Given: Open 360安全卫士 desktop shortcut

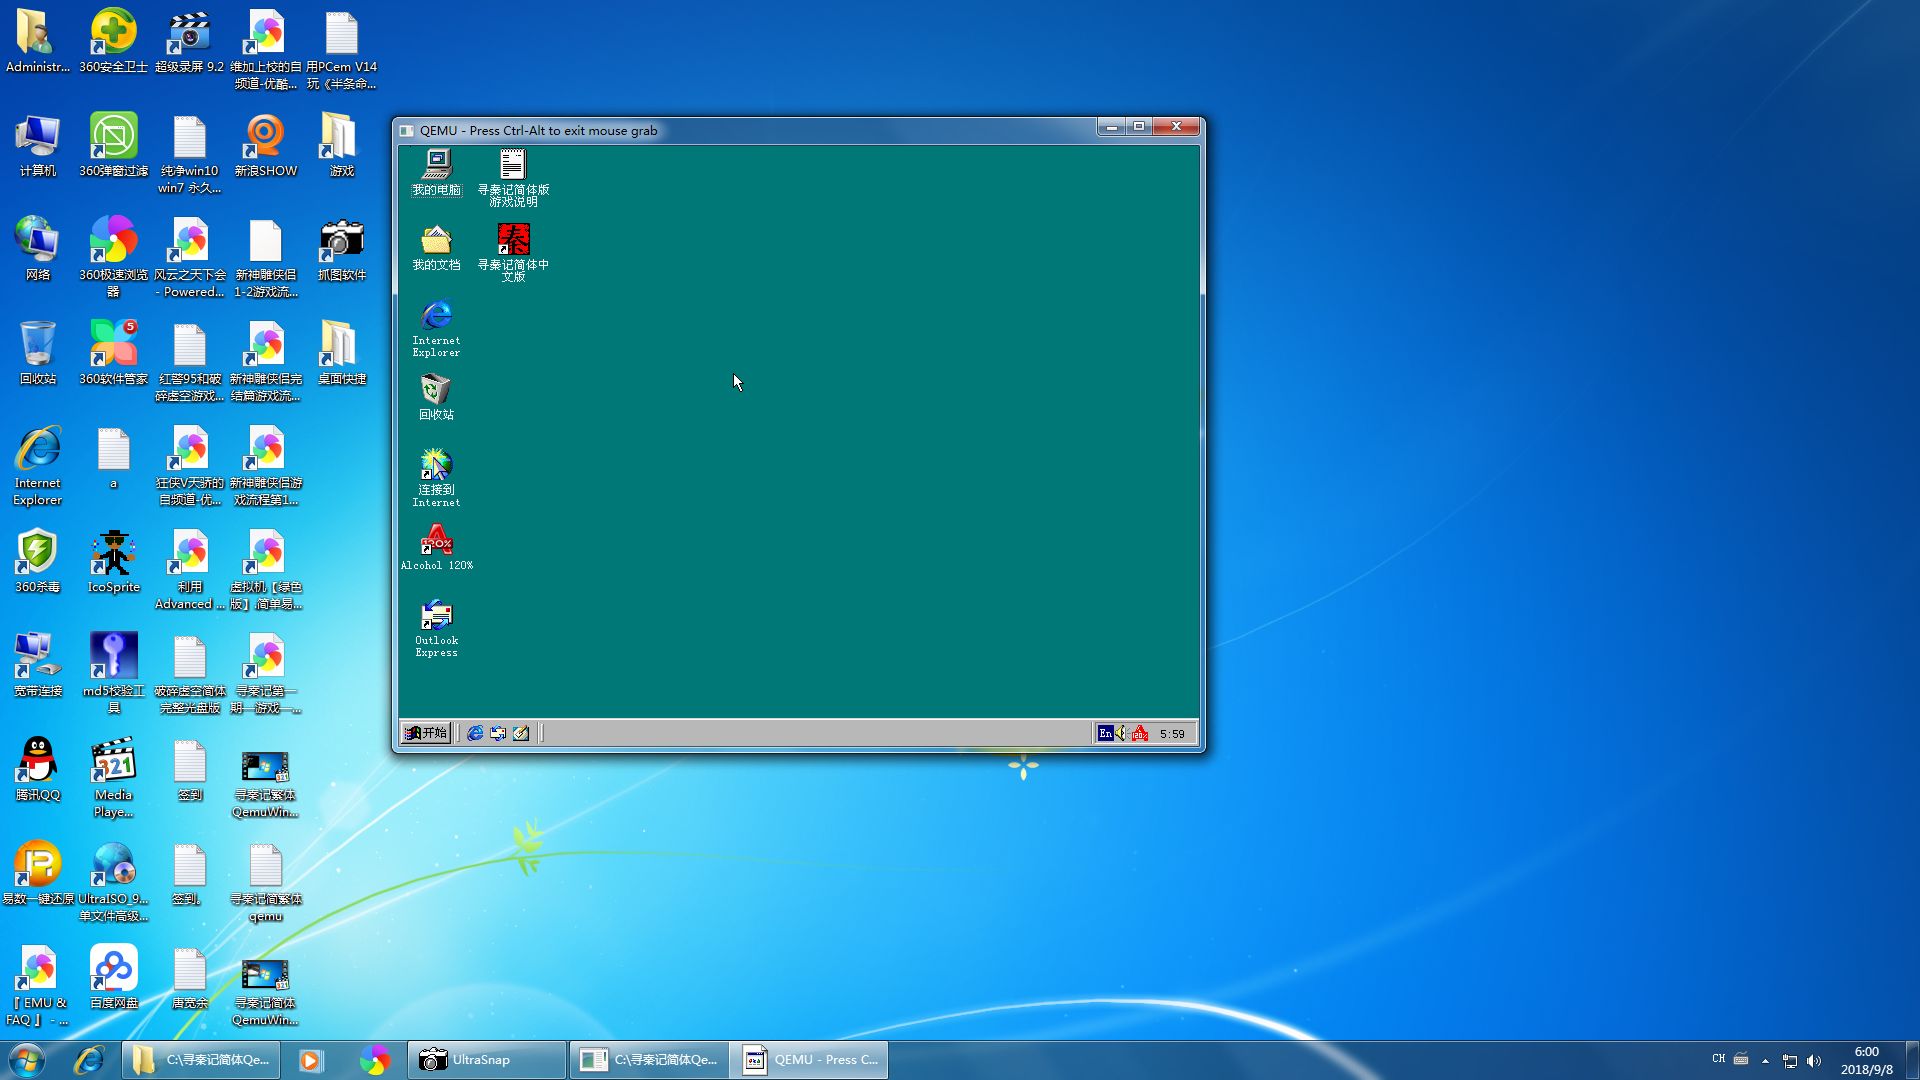Looking at the screenshot, I should click(x=113, y=41).
